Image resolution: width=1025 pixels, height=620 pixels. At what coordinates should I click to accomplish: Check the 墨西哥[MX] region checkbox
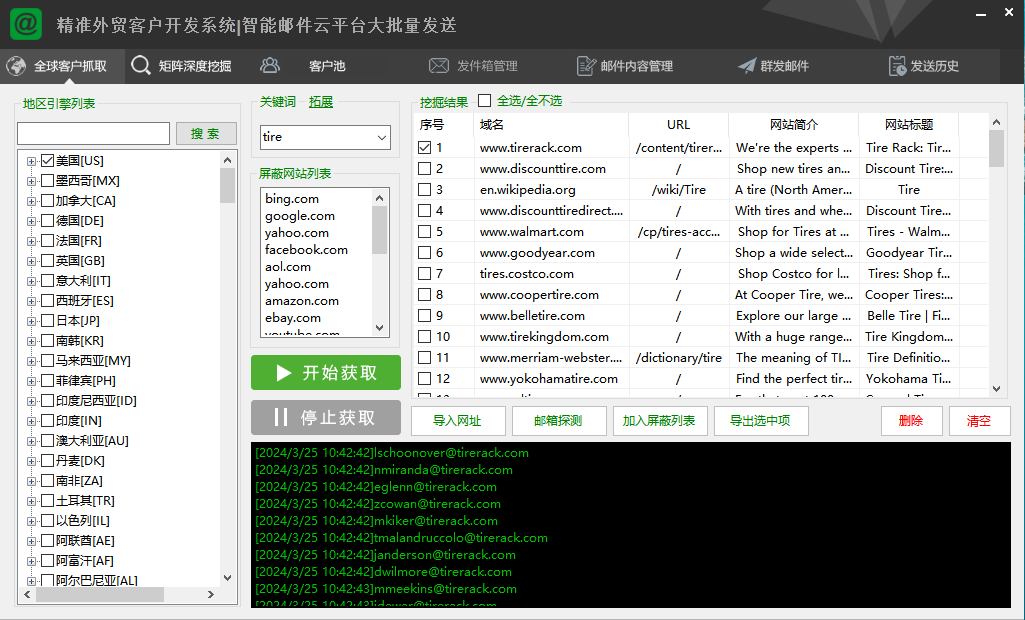pos(48,181)
